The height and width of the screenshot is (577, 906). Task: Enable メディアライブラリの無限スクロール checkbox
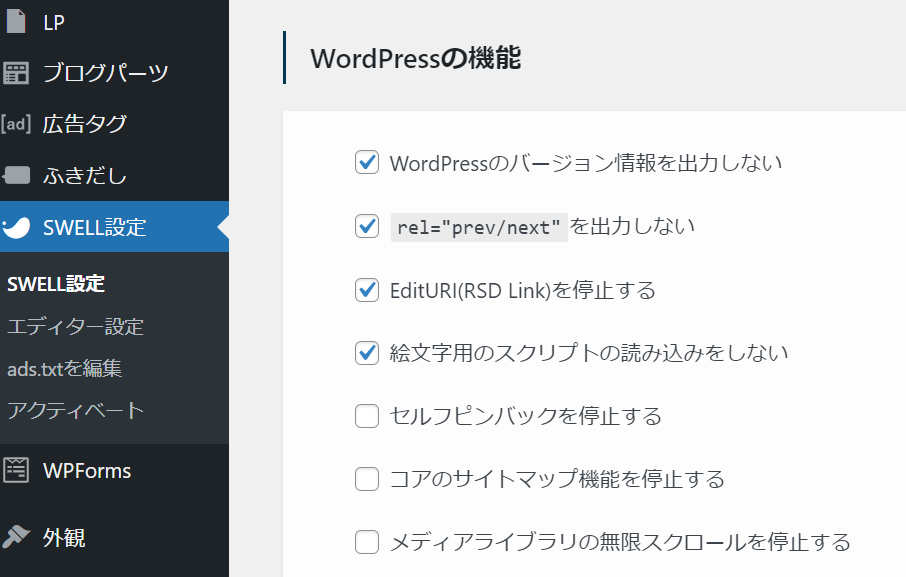pos(367,542)
